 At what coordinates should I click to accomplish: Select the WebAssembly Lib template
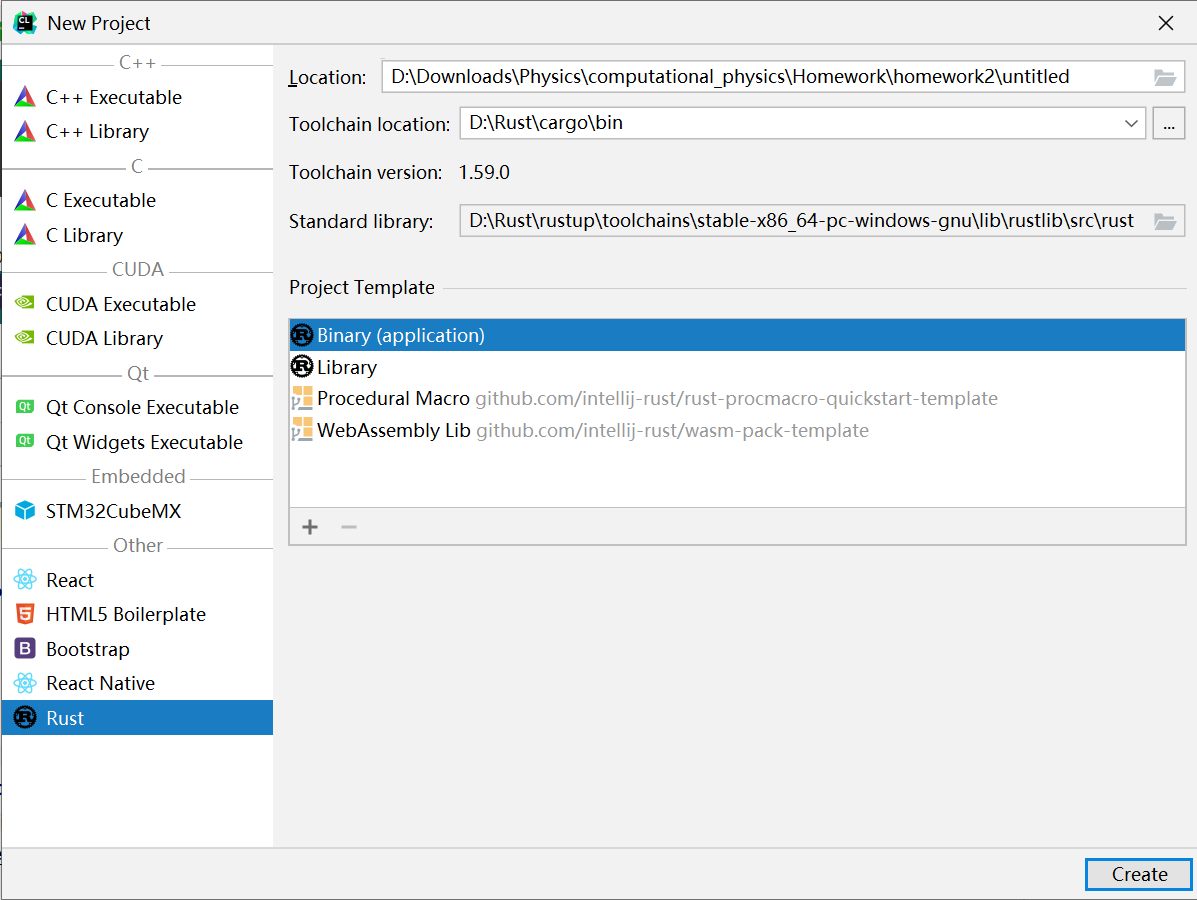coord(737,431)
